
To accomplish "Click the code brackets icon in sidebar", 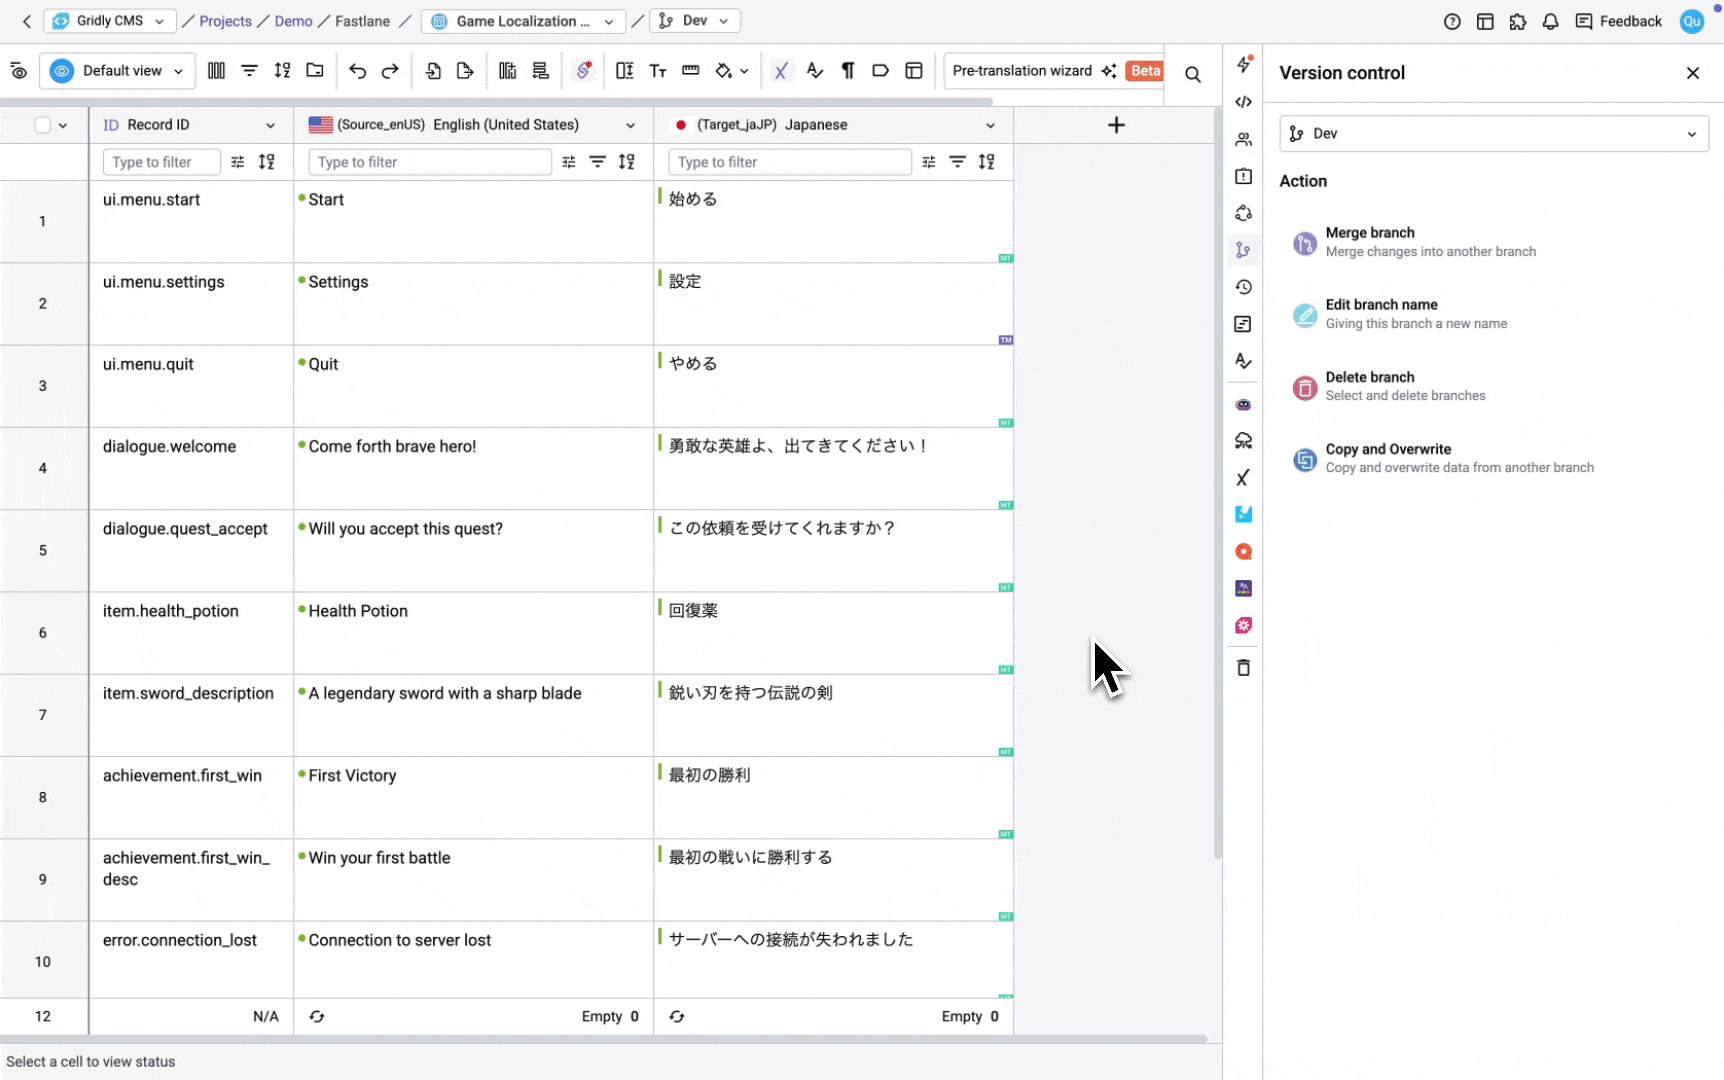I will tap(1243, 102).
